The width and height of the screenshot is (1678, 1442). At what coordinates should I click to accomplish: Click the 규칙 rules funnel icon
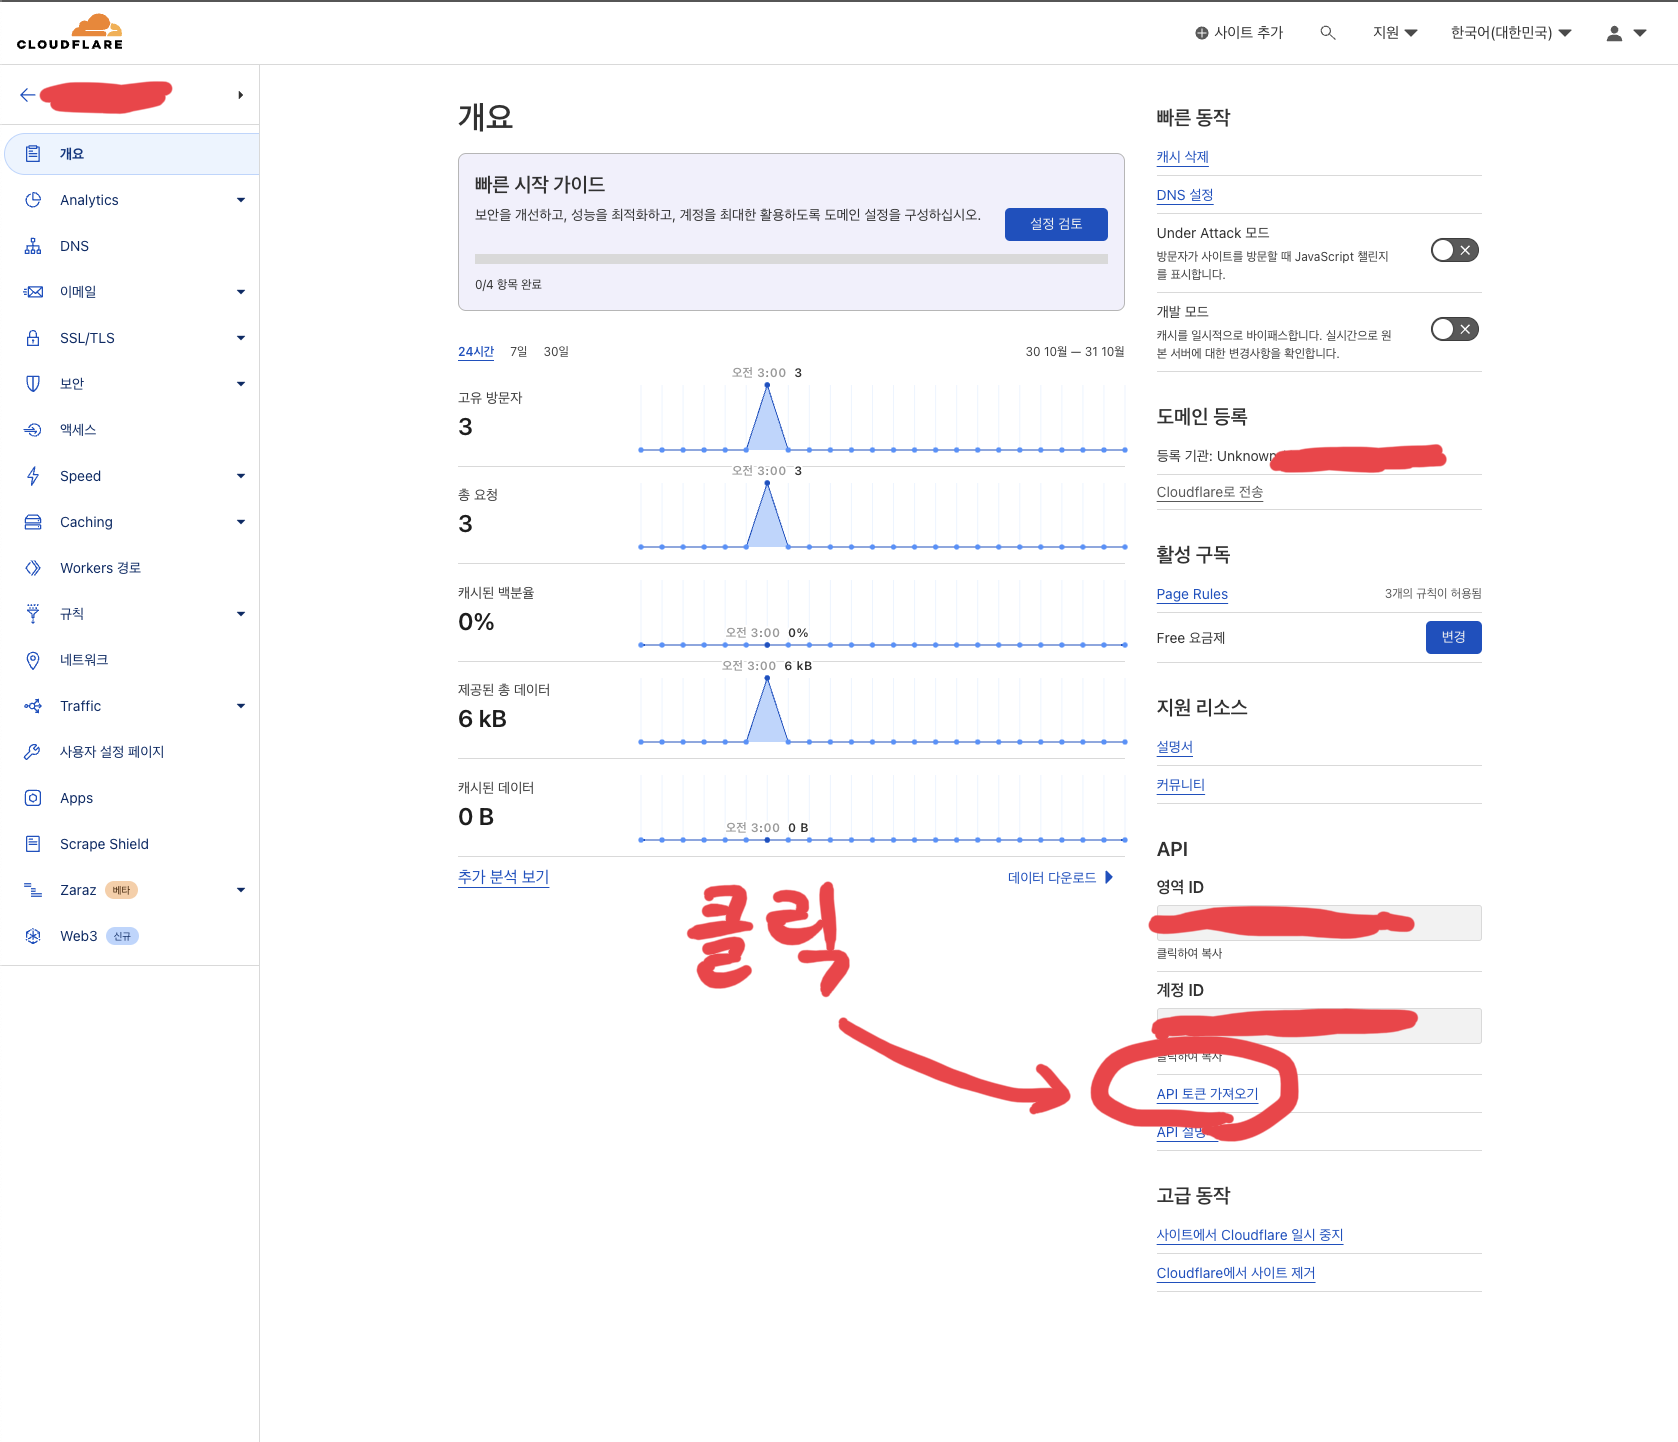point(33,614)
